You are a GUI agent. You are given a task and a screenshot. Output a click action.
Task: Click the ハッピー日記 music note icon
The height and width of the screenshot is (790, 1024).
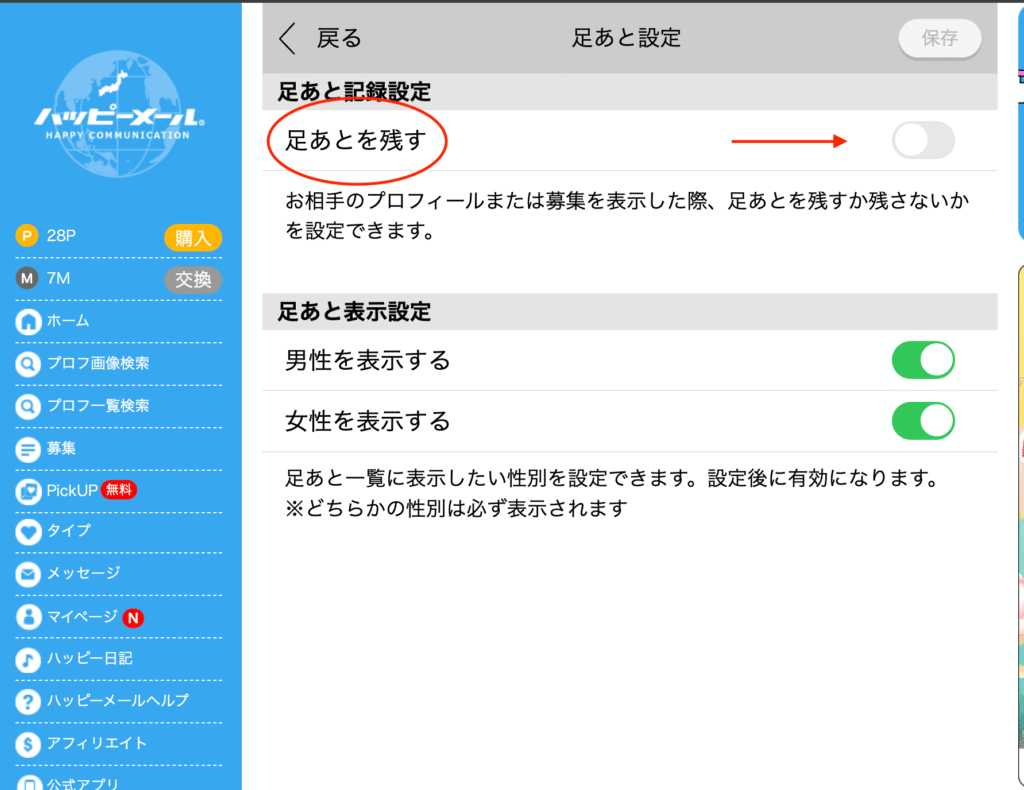tap(28, 659)
